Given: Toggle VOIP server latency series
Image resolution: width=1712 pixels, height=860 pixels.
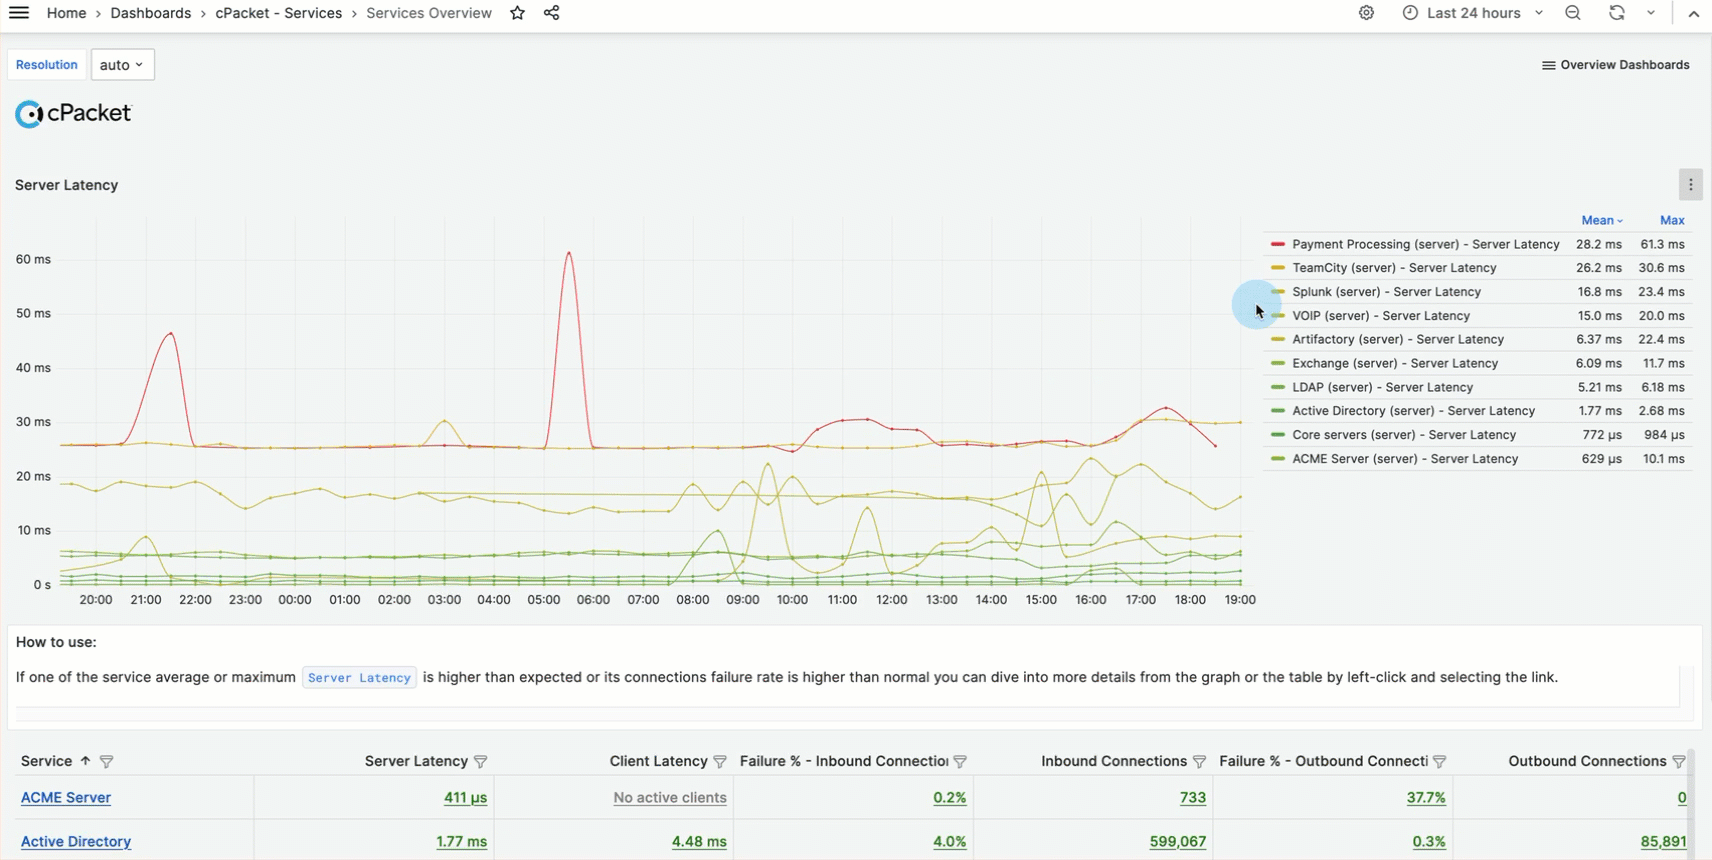Looking at the screenshot, I should click(1381, 316).
